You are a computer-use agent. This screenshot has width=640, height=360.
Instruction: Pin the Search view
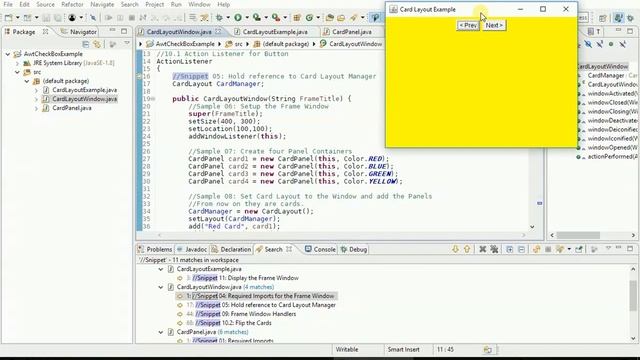[x=579, y=249]
